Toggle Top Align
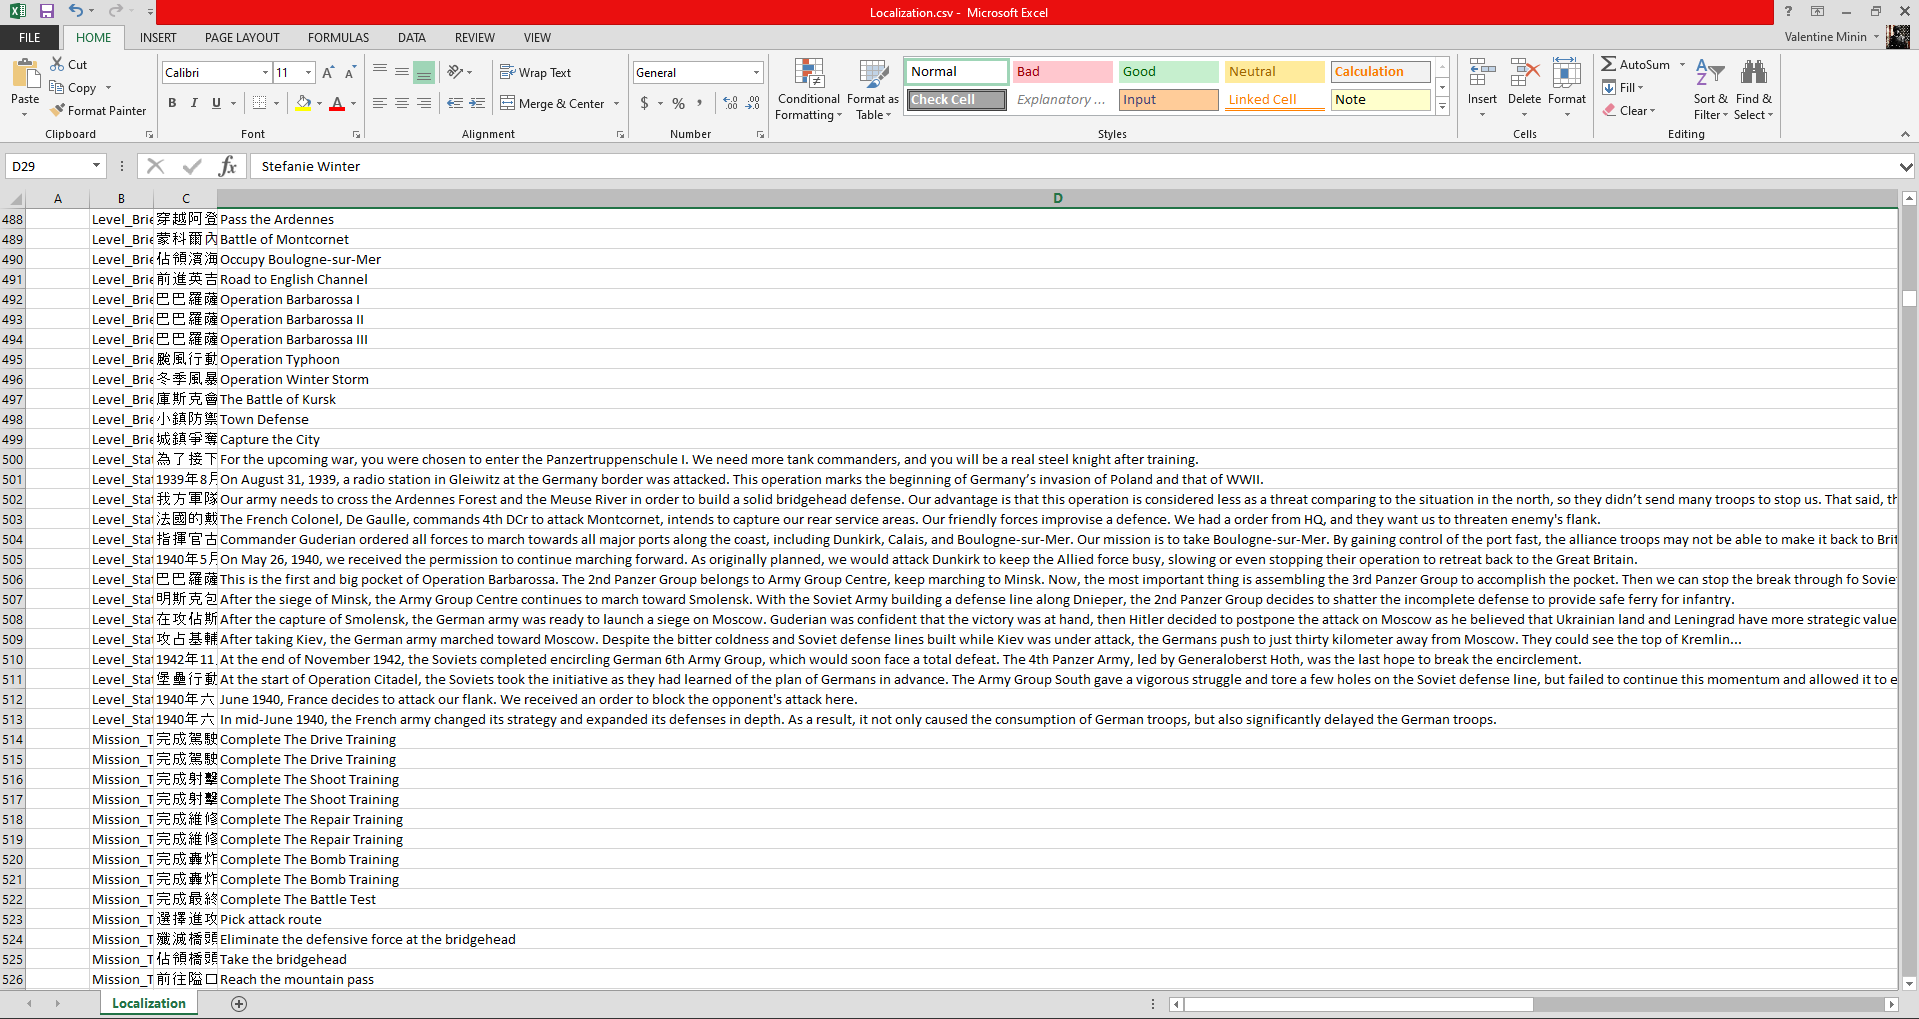The height and width of the screenshot is (1019, 1919). (380, 71)
